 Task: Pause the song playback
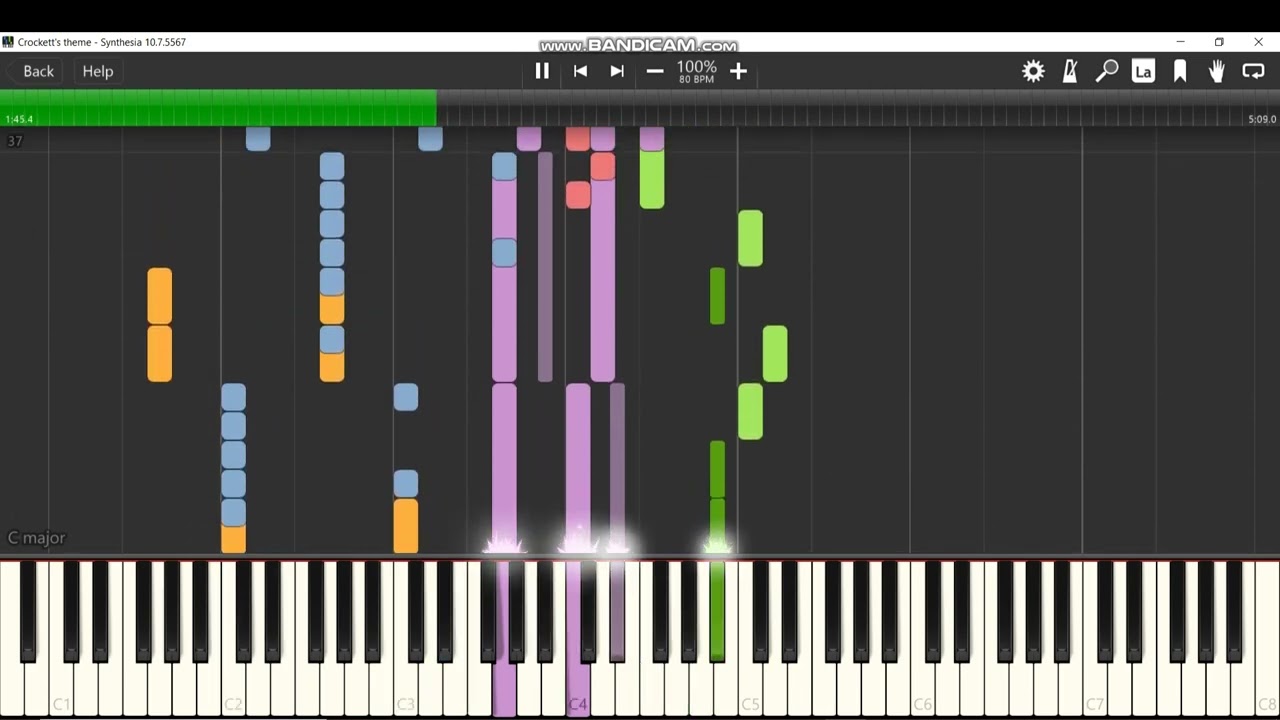pos(542,71)
